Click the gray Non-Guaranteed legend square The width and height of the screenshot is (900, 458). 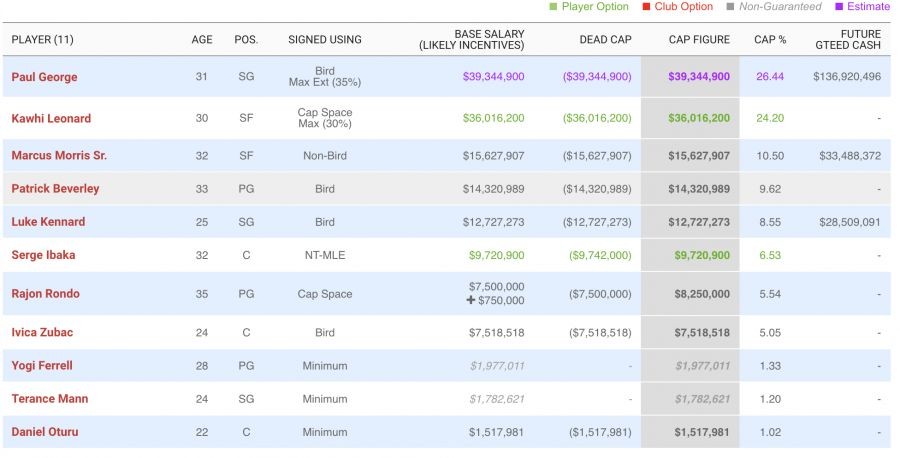[730, 7]
